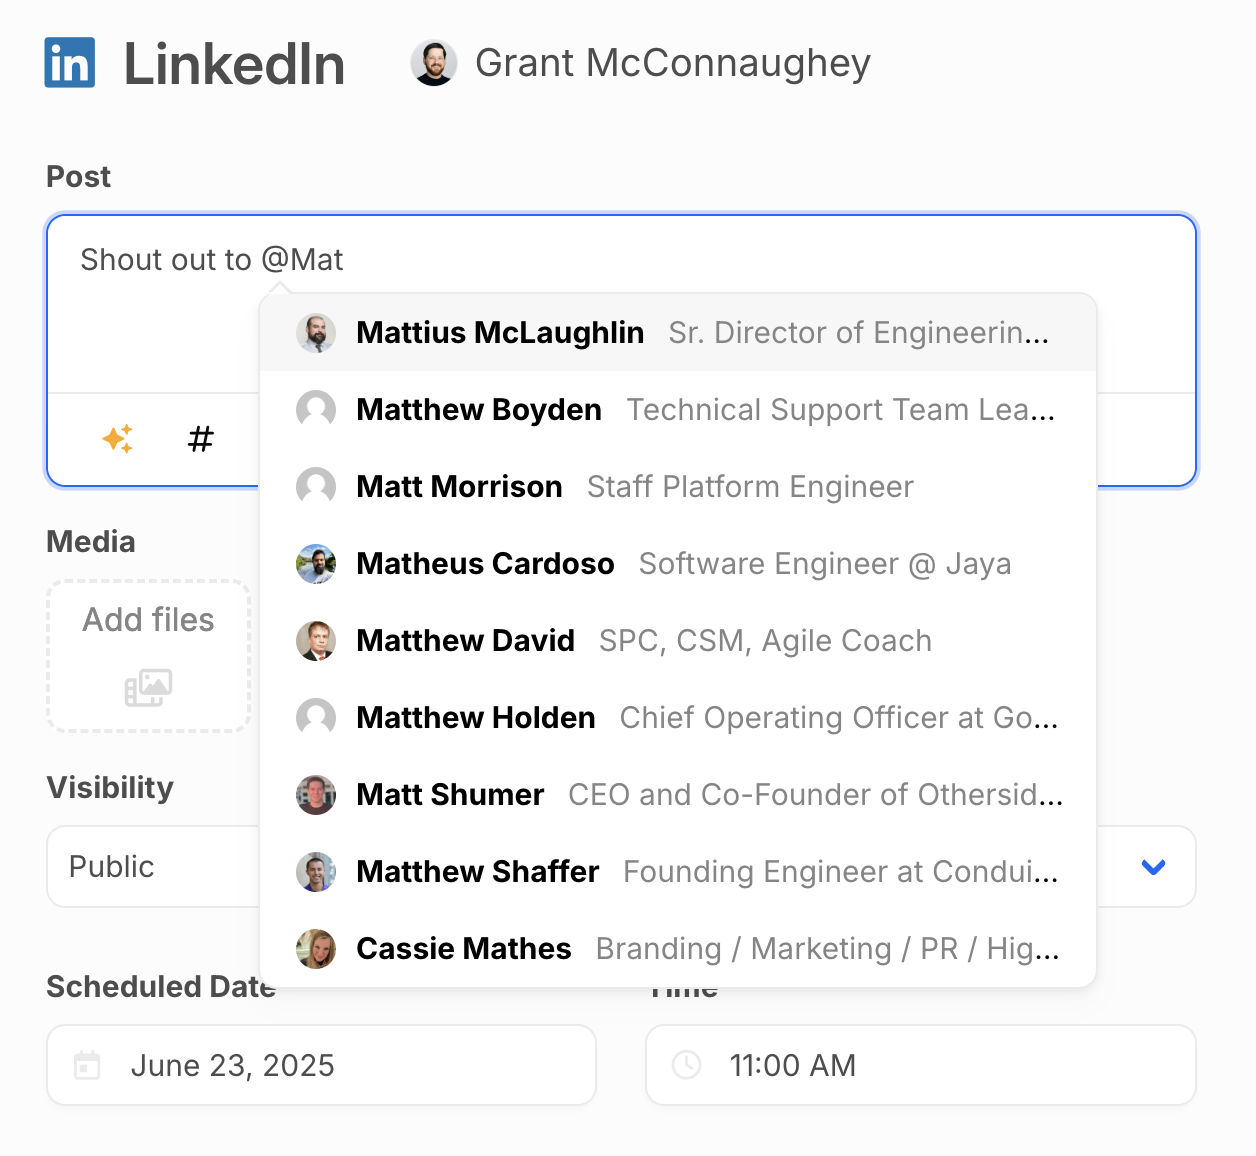Viewport: 1256px width, 1156px height.
Task: Click Grant McConnaughey's profile avatar
Action: [434, 63]
